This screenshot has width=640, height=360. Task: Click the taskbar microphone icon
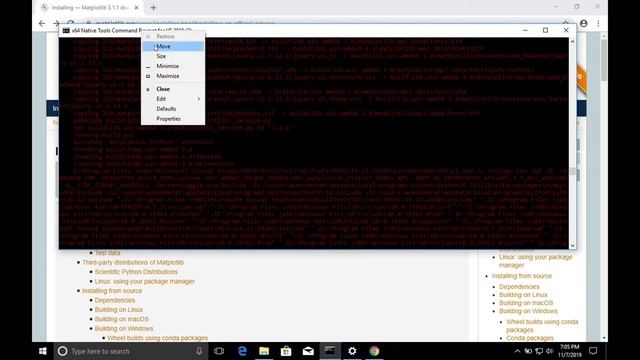coord(199,351)
